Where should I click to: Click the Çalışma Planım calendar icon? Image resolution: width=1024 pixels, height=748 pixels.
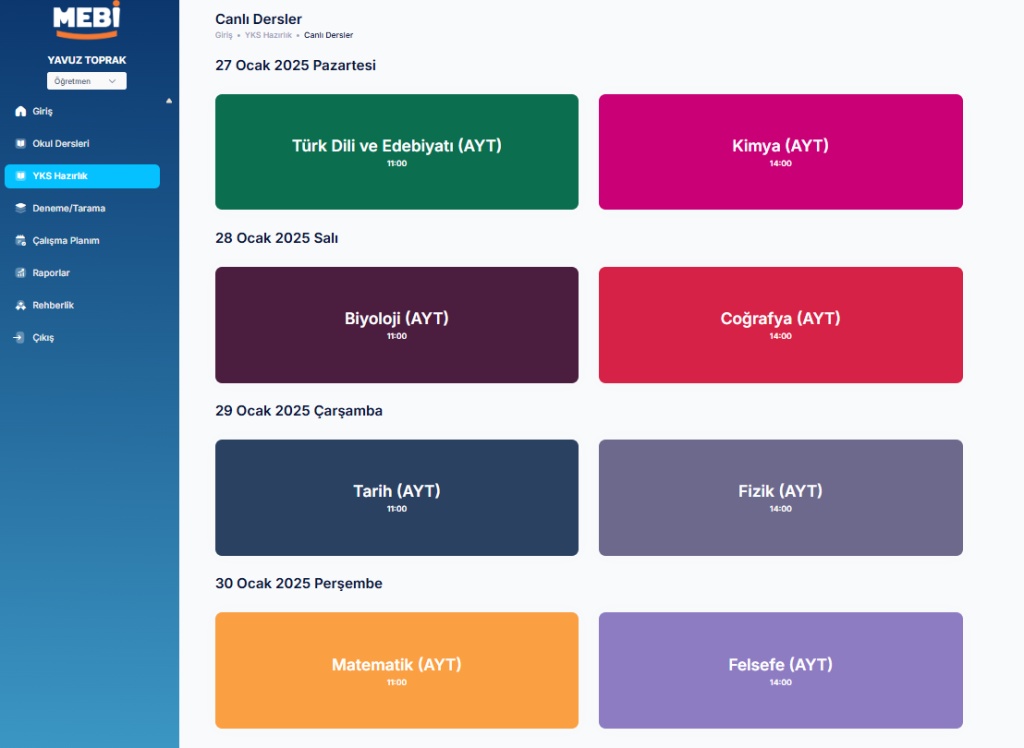pos(21,241)
